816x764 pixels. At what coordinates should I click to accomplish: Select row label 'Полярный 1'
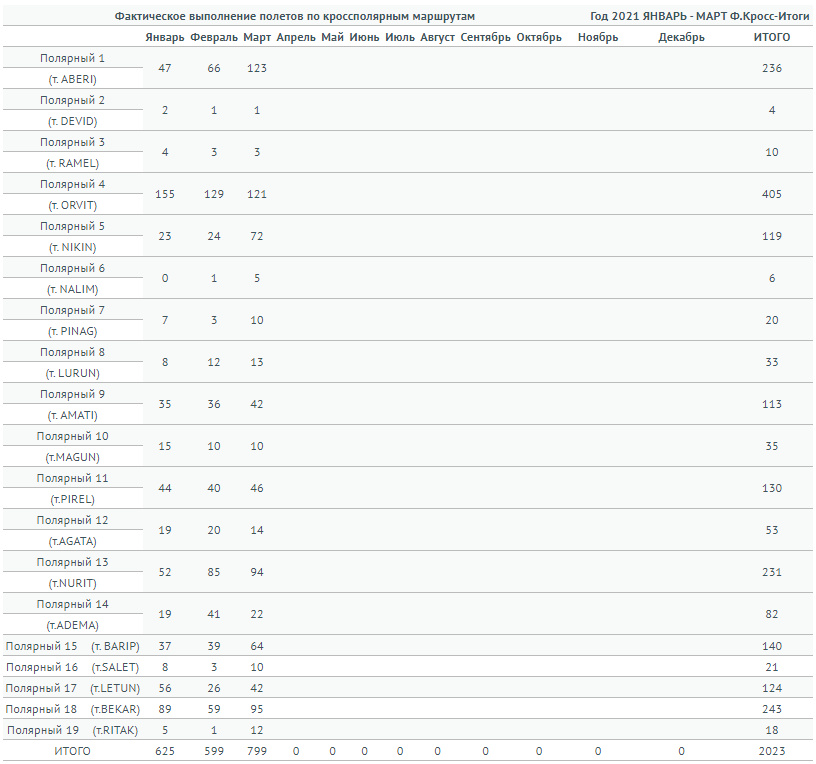click(x=72, y=58)
